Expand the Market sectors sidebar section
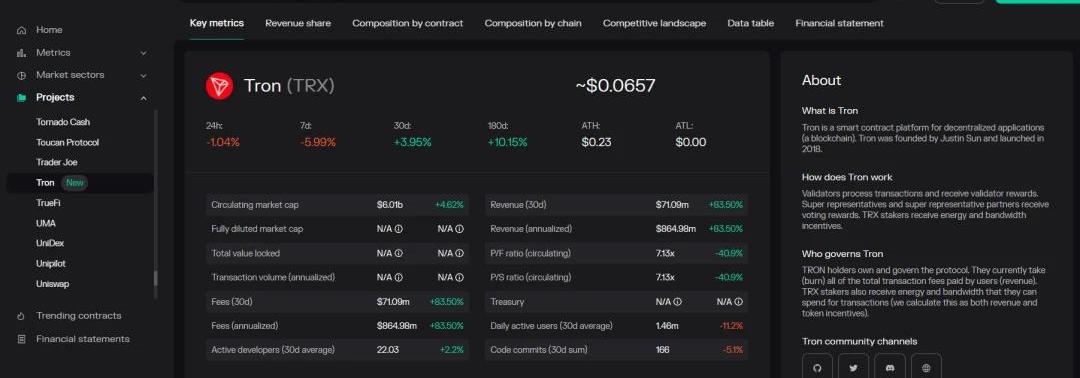This screenshot has height=378, width=1080. (143, 75)
